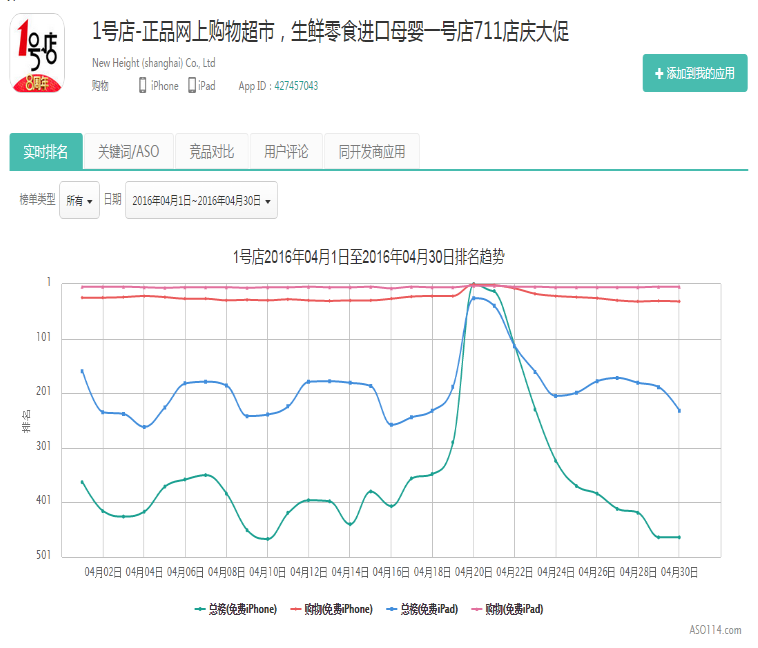Select the 实时排名 tab

pos(46,151)
